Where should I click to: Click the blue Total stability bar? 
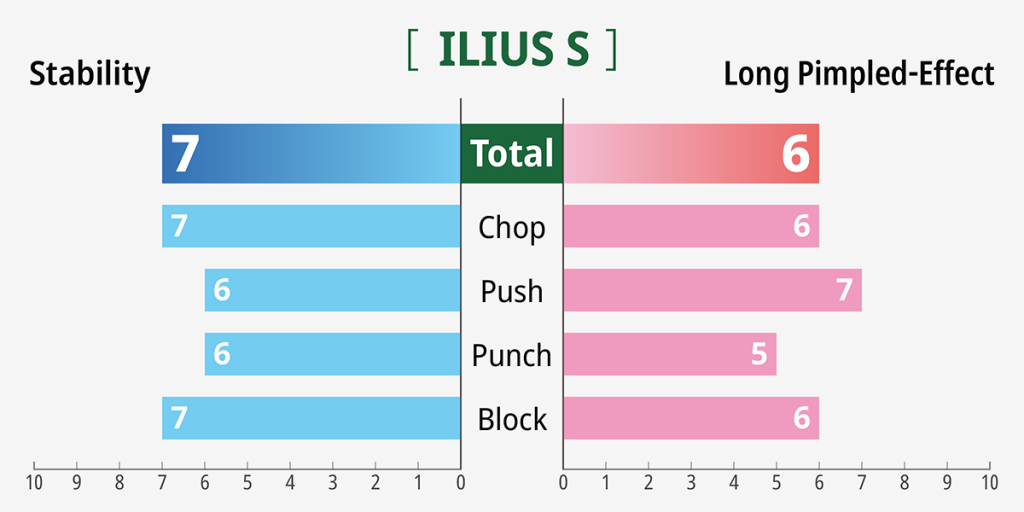click(x=311, y=154)
